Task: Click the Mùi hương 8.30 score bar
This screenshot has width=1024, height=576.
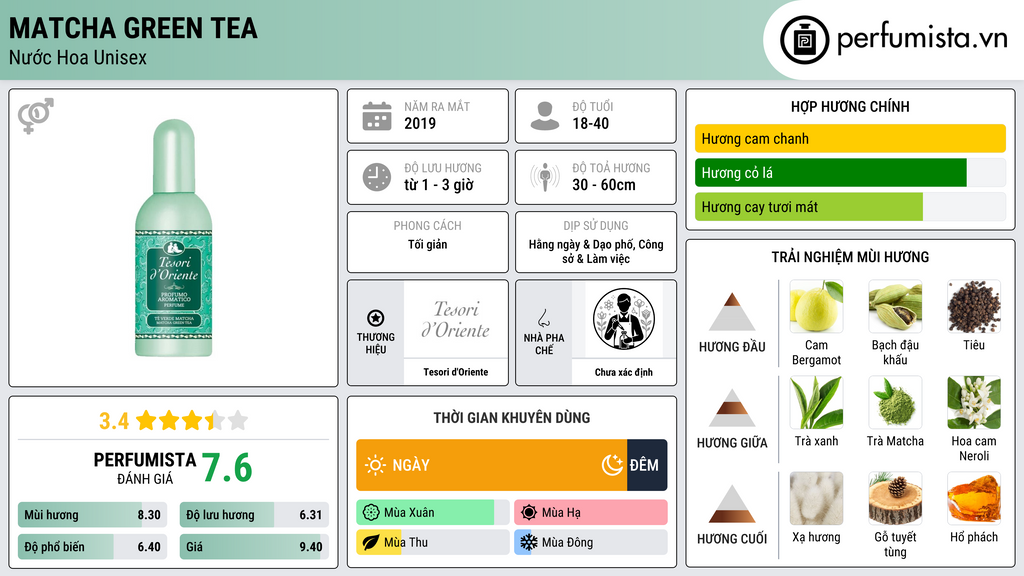Action: [x=93, y=515]
